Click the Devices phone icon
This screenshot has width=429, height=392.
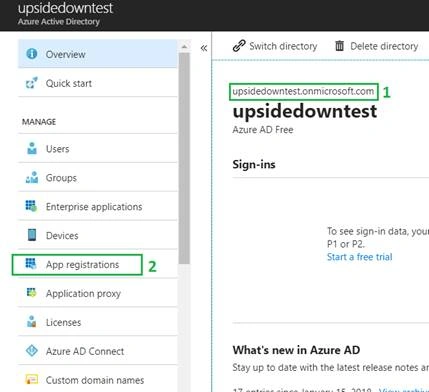[x=32, y=235]
